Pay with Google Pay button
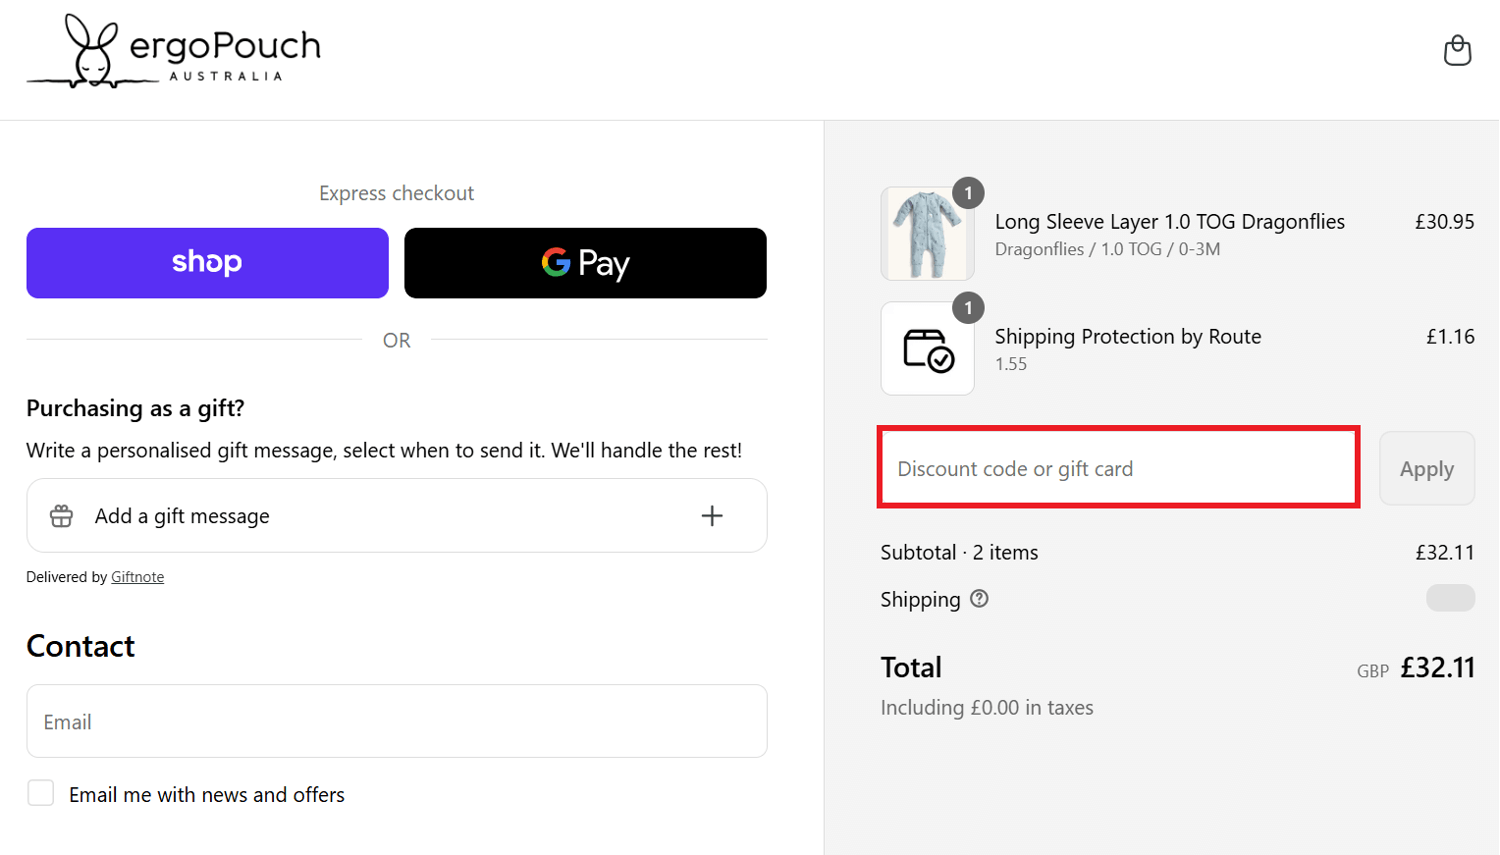This screenshot has width=1500, height=855. 585,263
